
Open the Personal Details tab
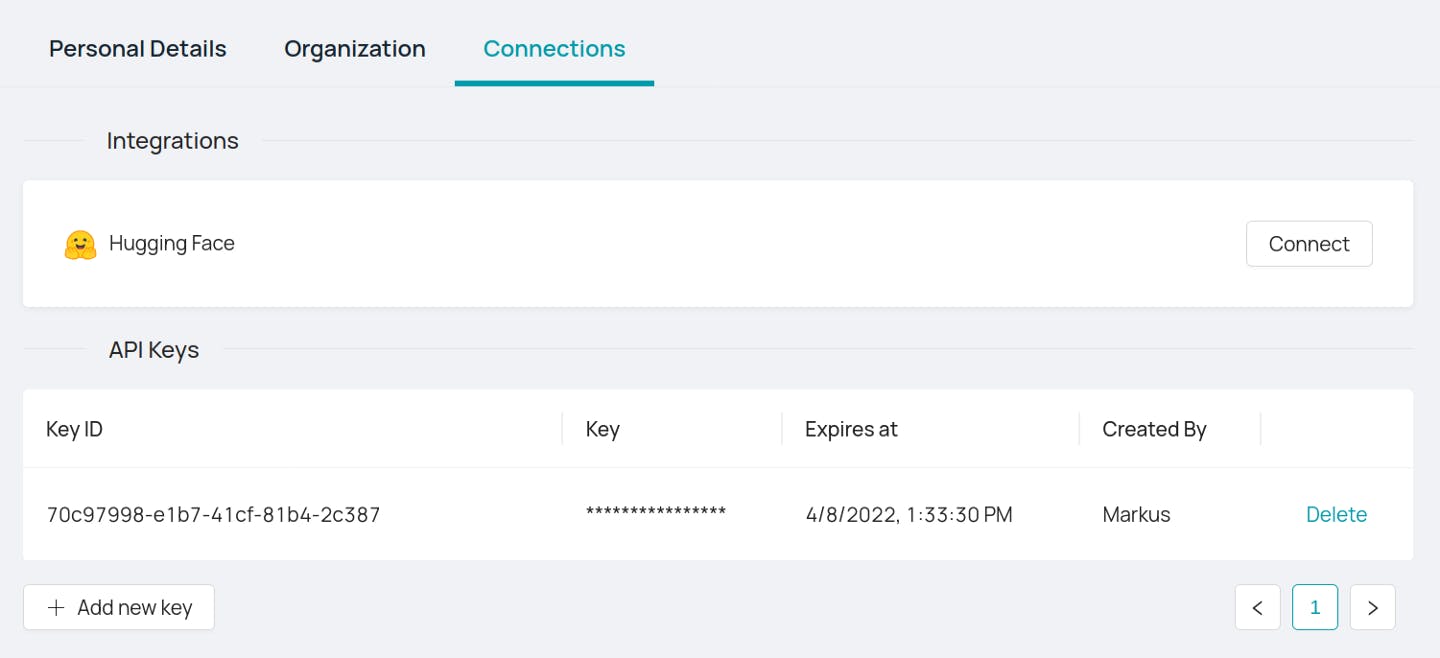(138, 48)
